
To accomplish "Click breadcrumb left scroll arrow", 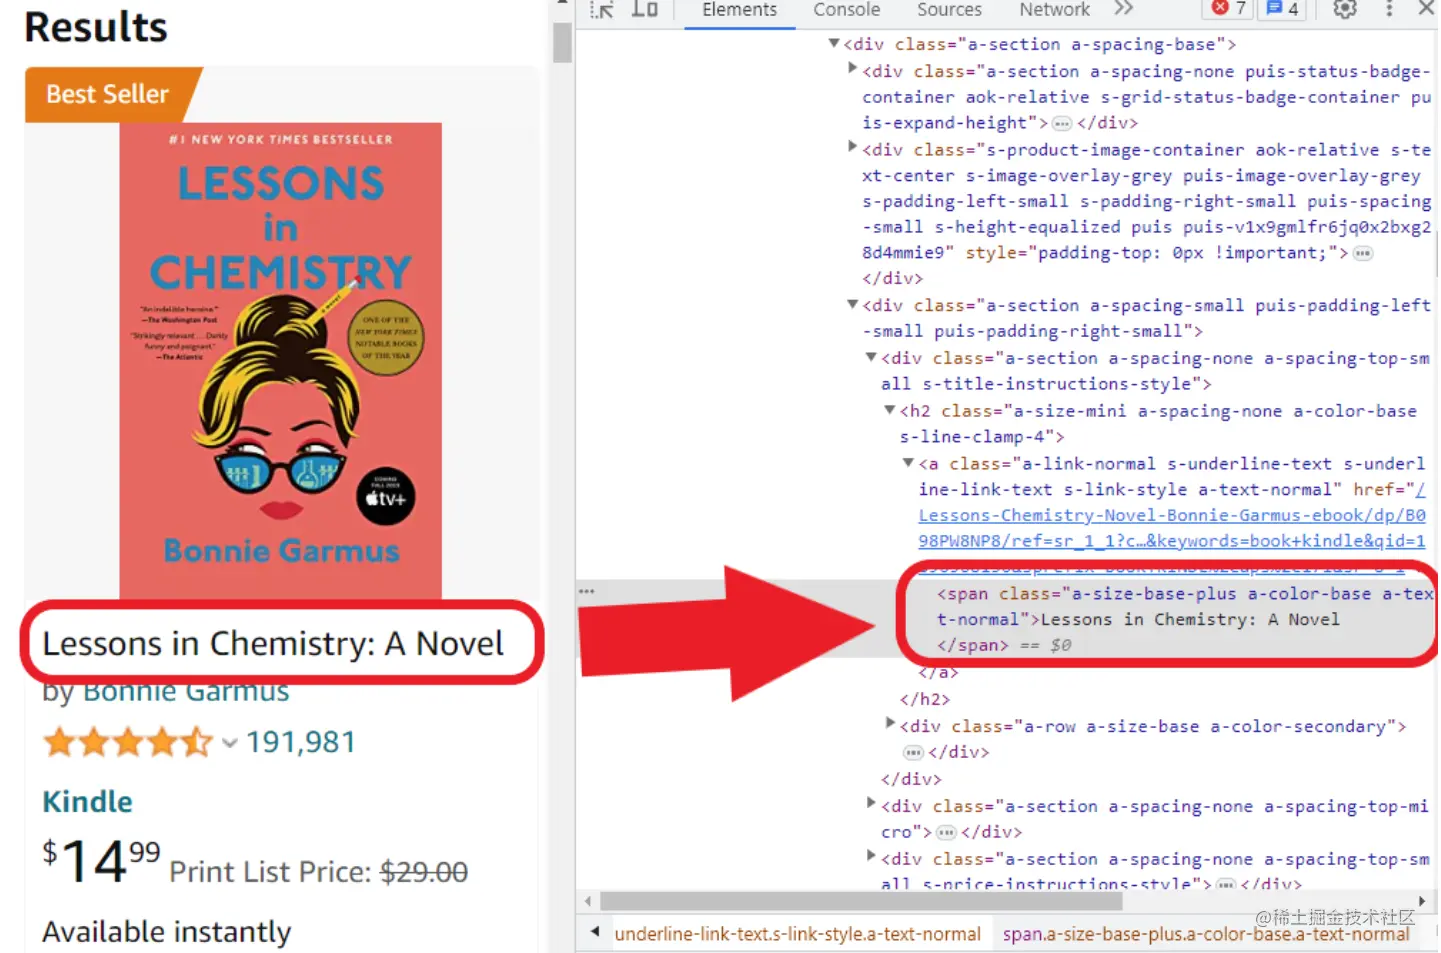I will (595, 932).
